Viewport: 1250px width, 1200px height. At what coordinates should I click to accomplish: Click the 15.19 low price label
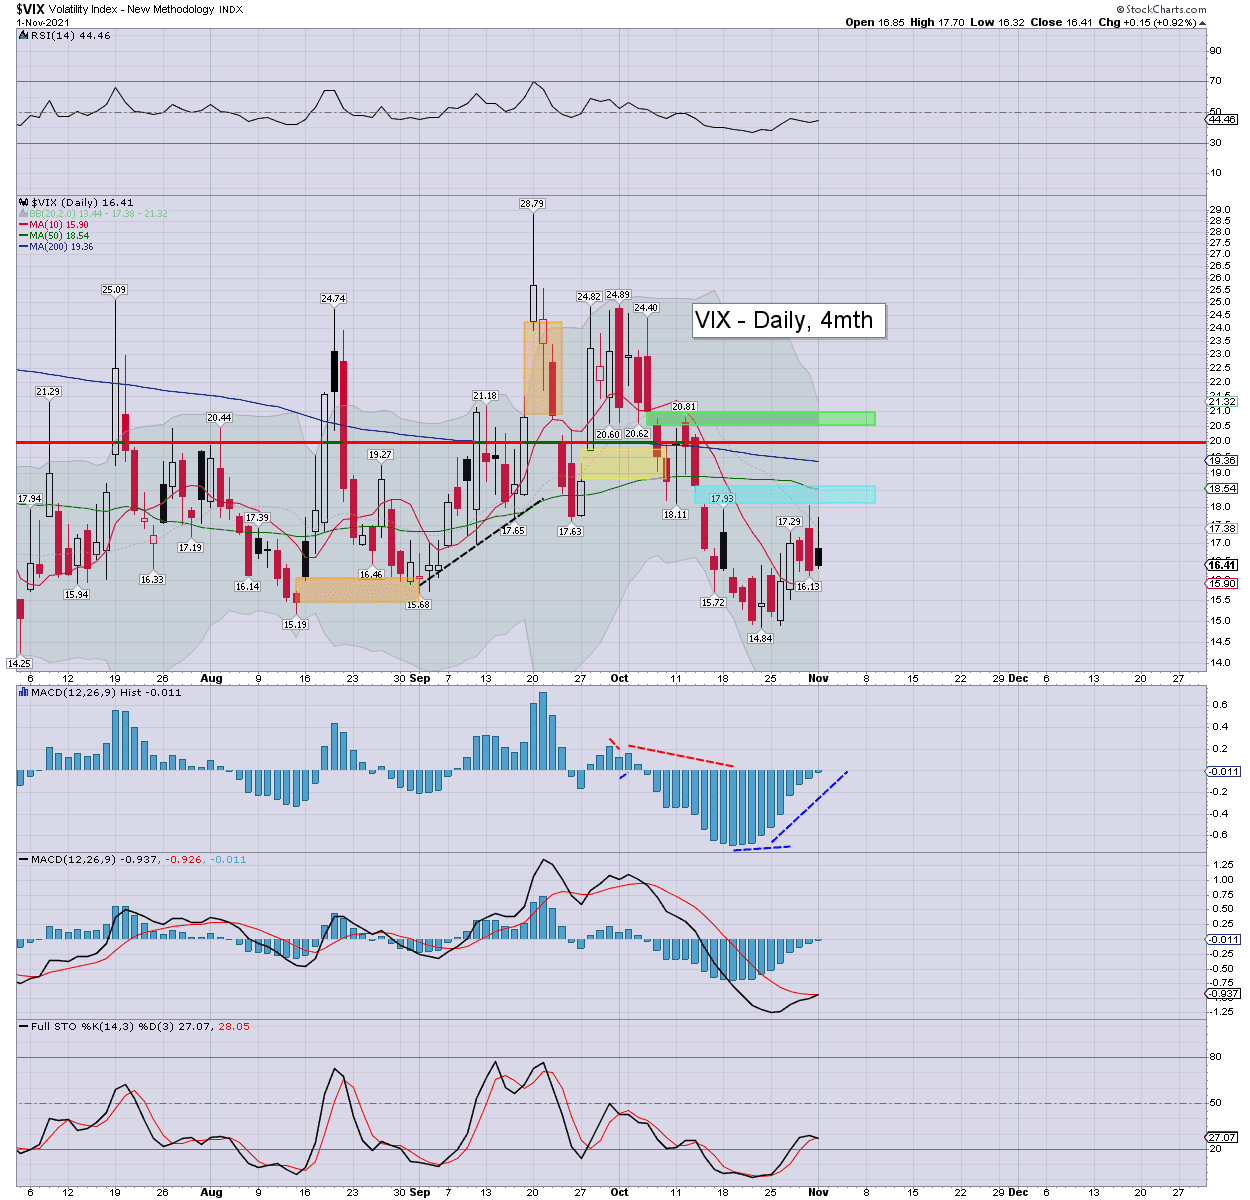pyautogui.click(x=295, y=624)
